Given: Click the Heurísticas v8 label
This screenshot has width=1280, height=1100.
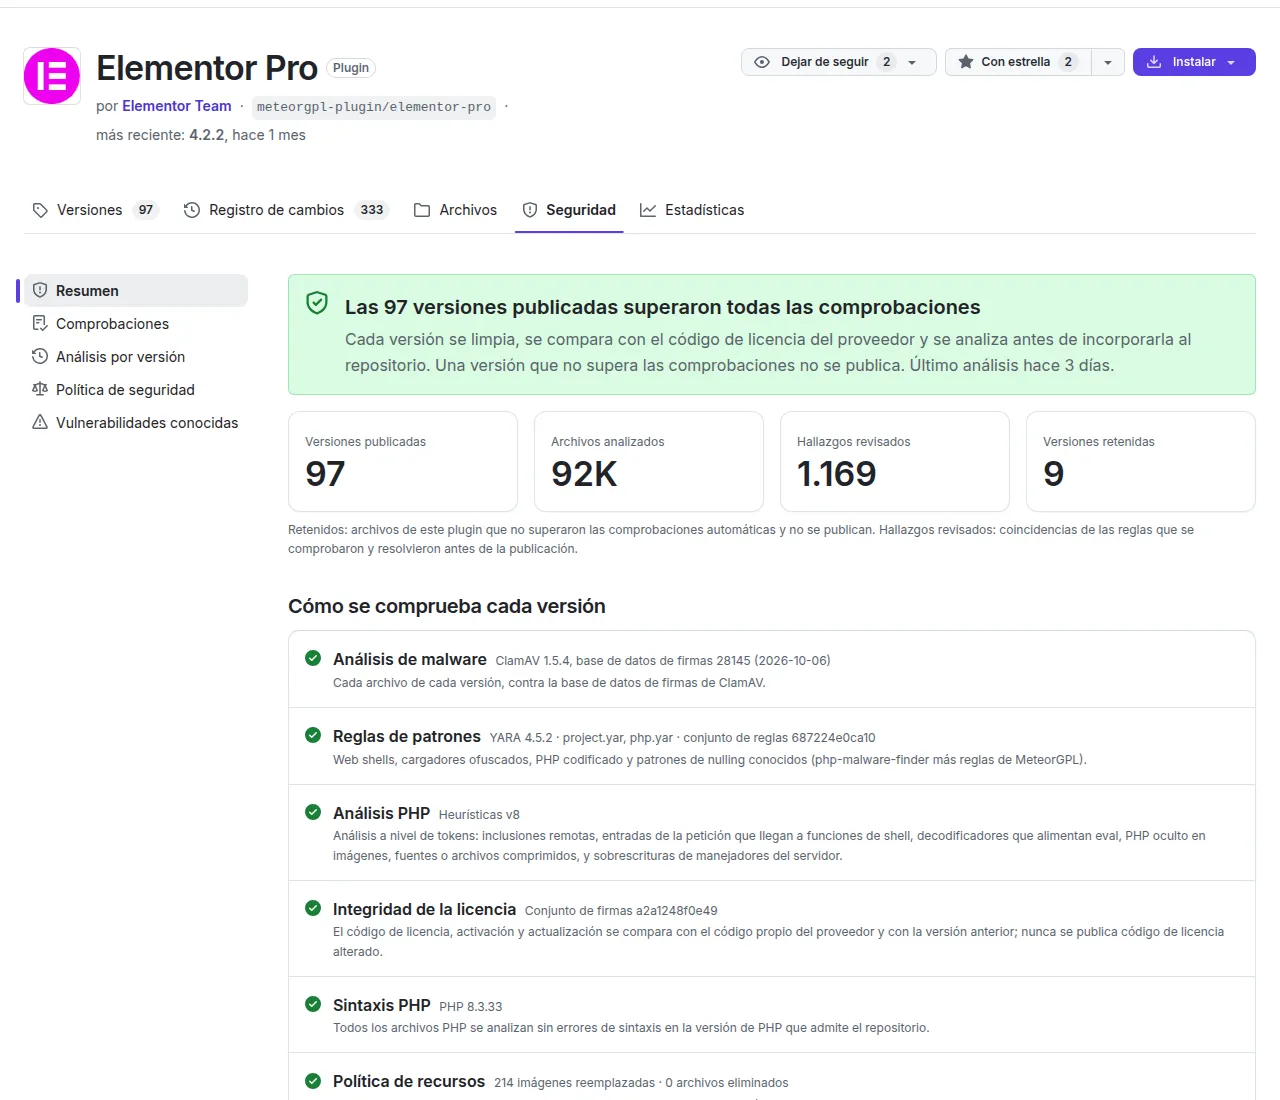Looking at the screenshot, I should [479, 815].
